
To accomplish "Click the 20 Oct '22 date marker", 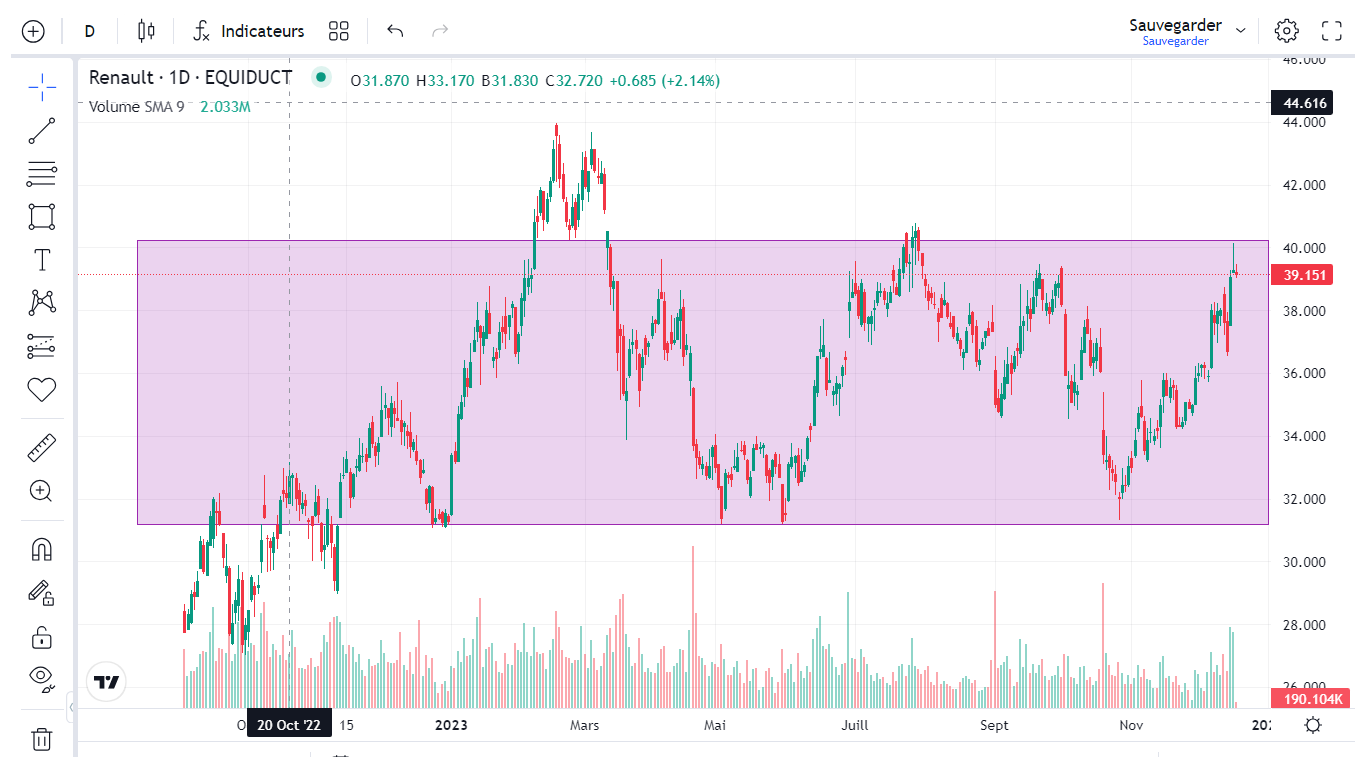I will point(288,725).
